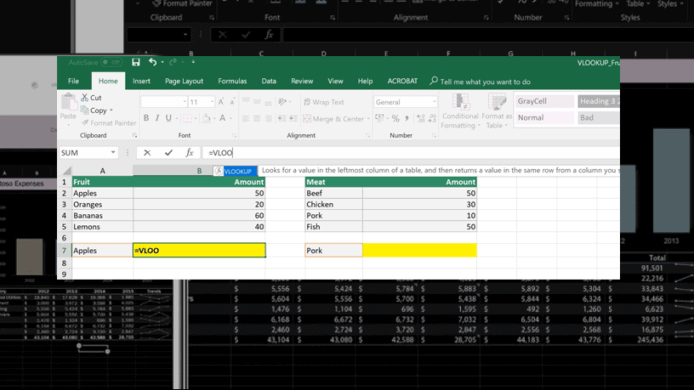This screenshot has height=390, width=694.
Task: Select column A header
Action: point(102,171)
